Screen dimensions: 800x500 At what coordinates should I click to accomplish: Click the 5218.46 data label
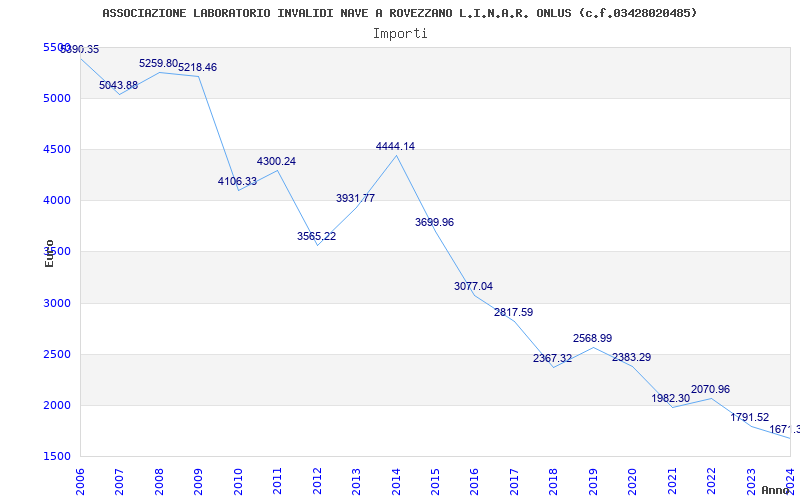point(197,67)
